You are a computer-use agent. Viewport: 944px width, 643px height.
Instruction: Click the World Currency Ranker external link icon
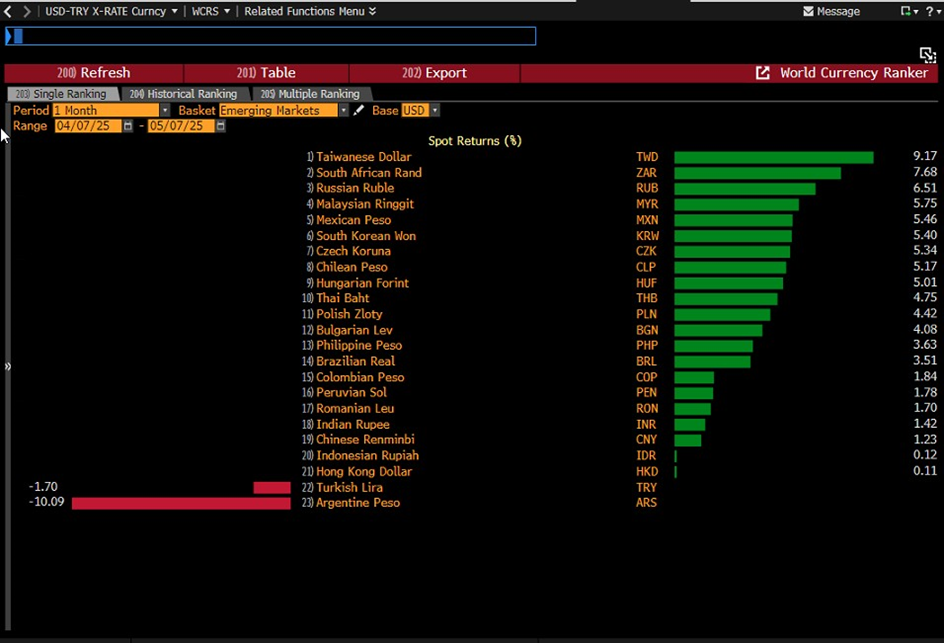[763, 73]
